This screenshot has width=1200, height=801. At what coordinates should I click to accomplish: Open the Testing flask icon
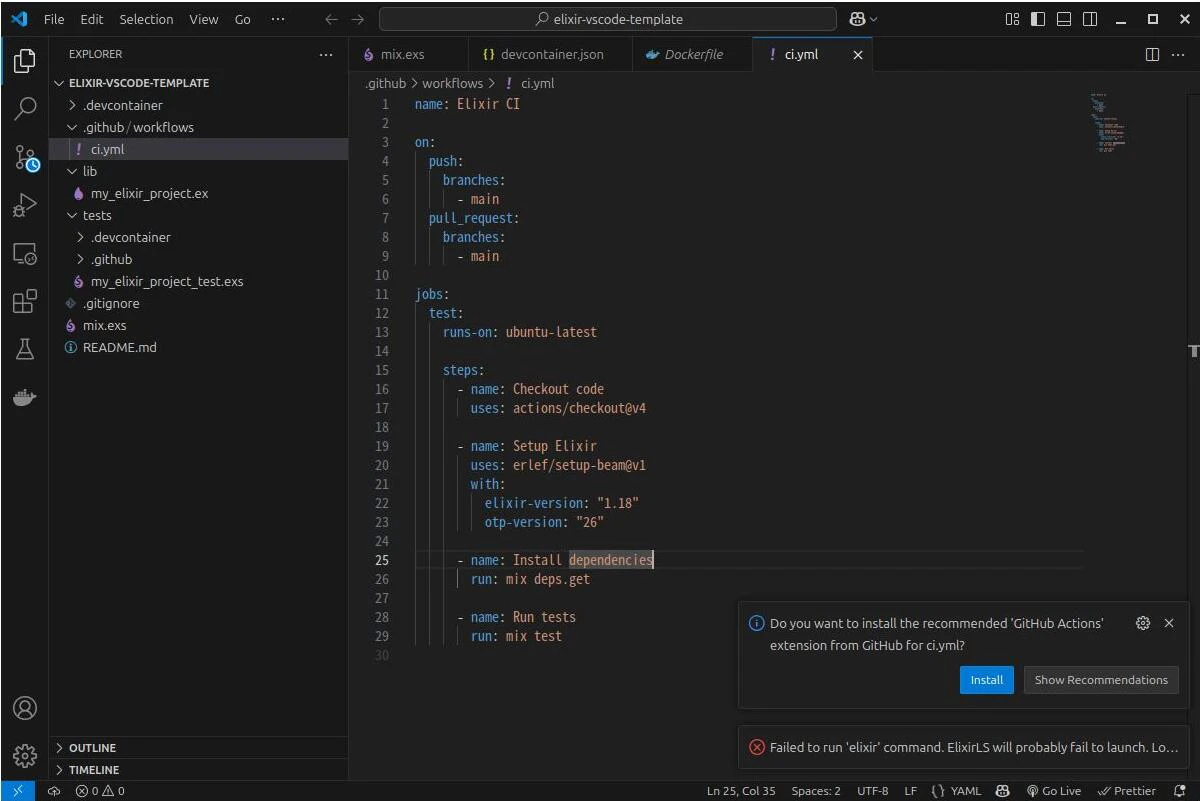click(x=25, y=349)
